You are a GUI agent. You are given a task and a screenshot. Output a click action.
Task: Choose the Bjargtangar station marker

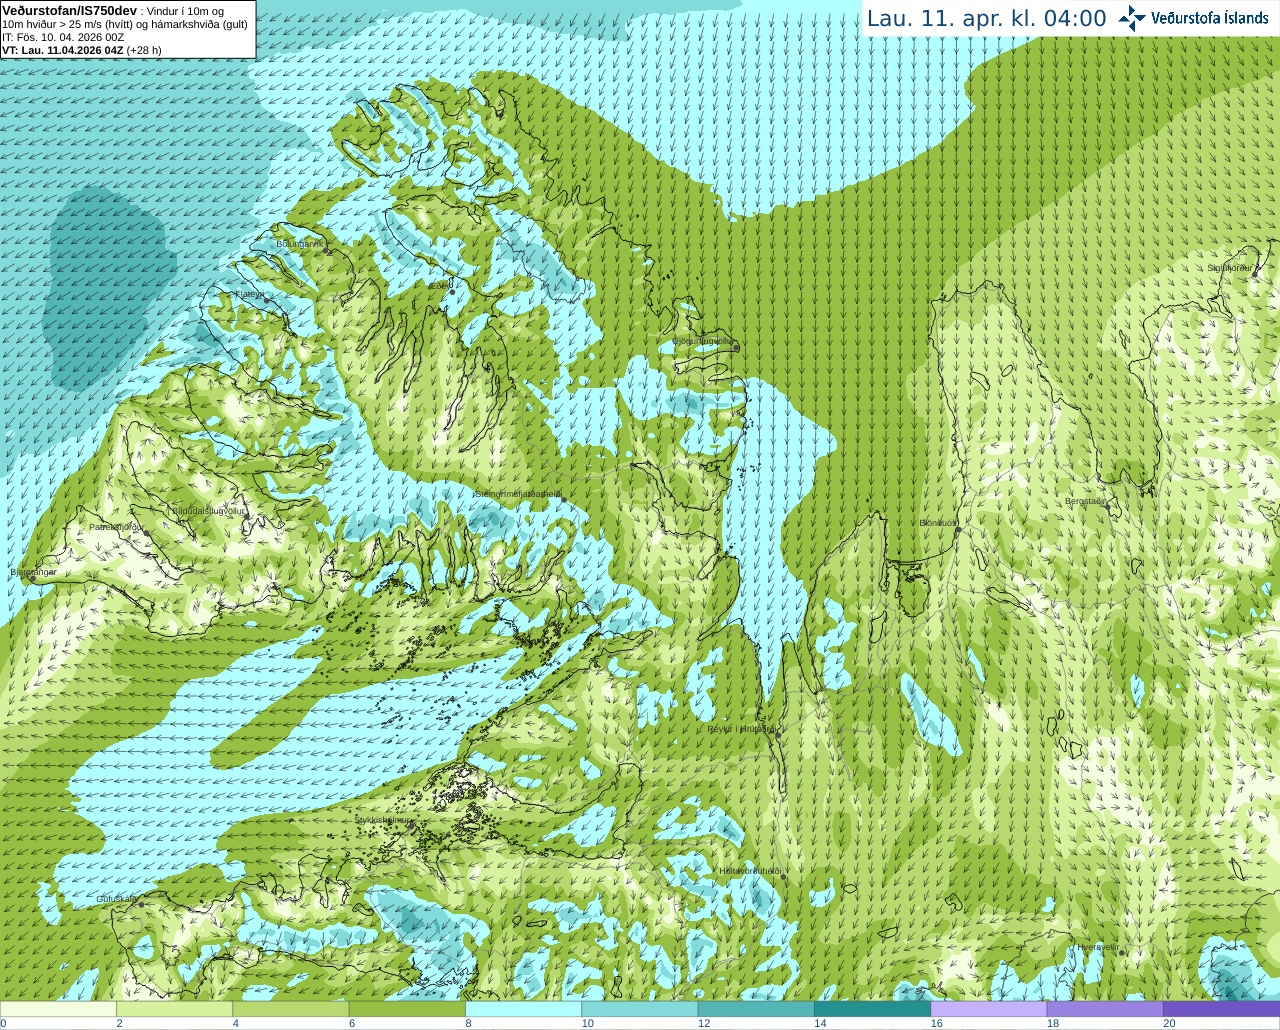click(x=32, y=579)
